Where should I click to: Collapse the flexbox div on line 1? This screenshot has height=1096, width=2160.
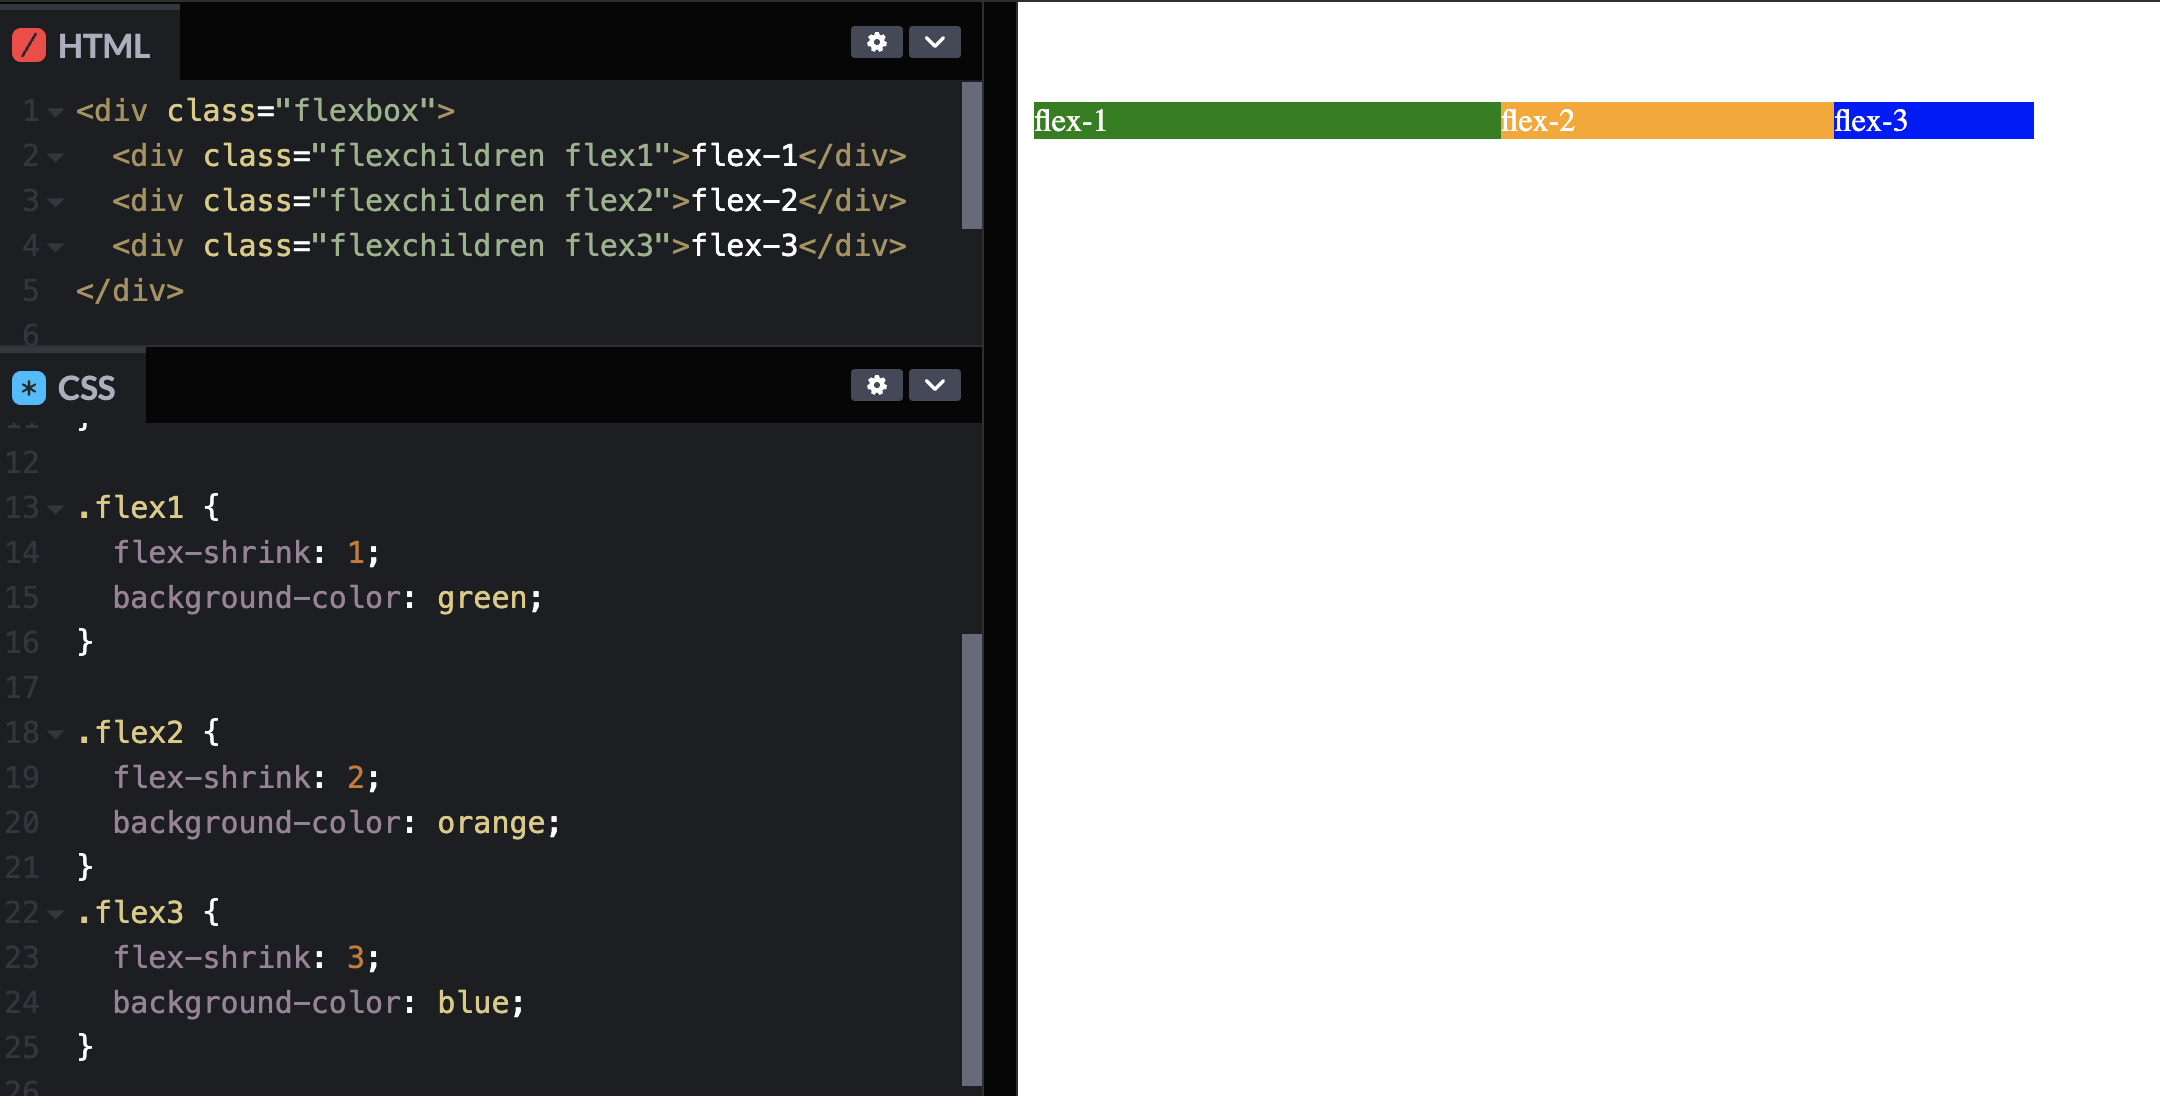click(56, 112)
